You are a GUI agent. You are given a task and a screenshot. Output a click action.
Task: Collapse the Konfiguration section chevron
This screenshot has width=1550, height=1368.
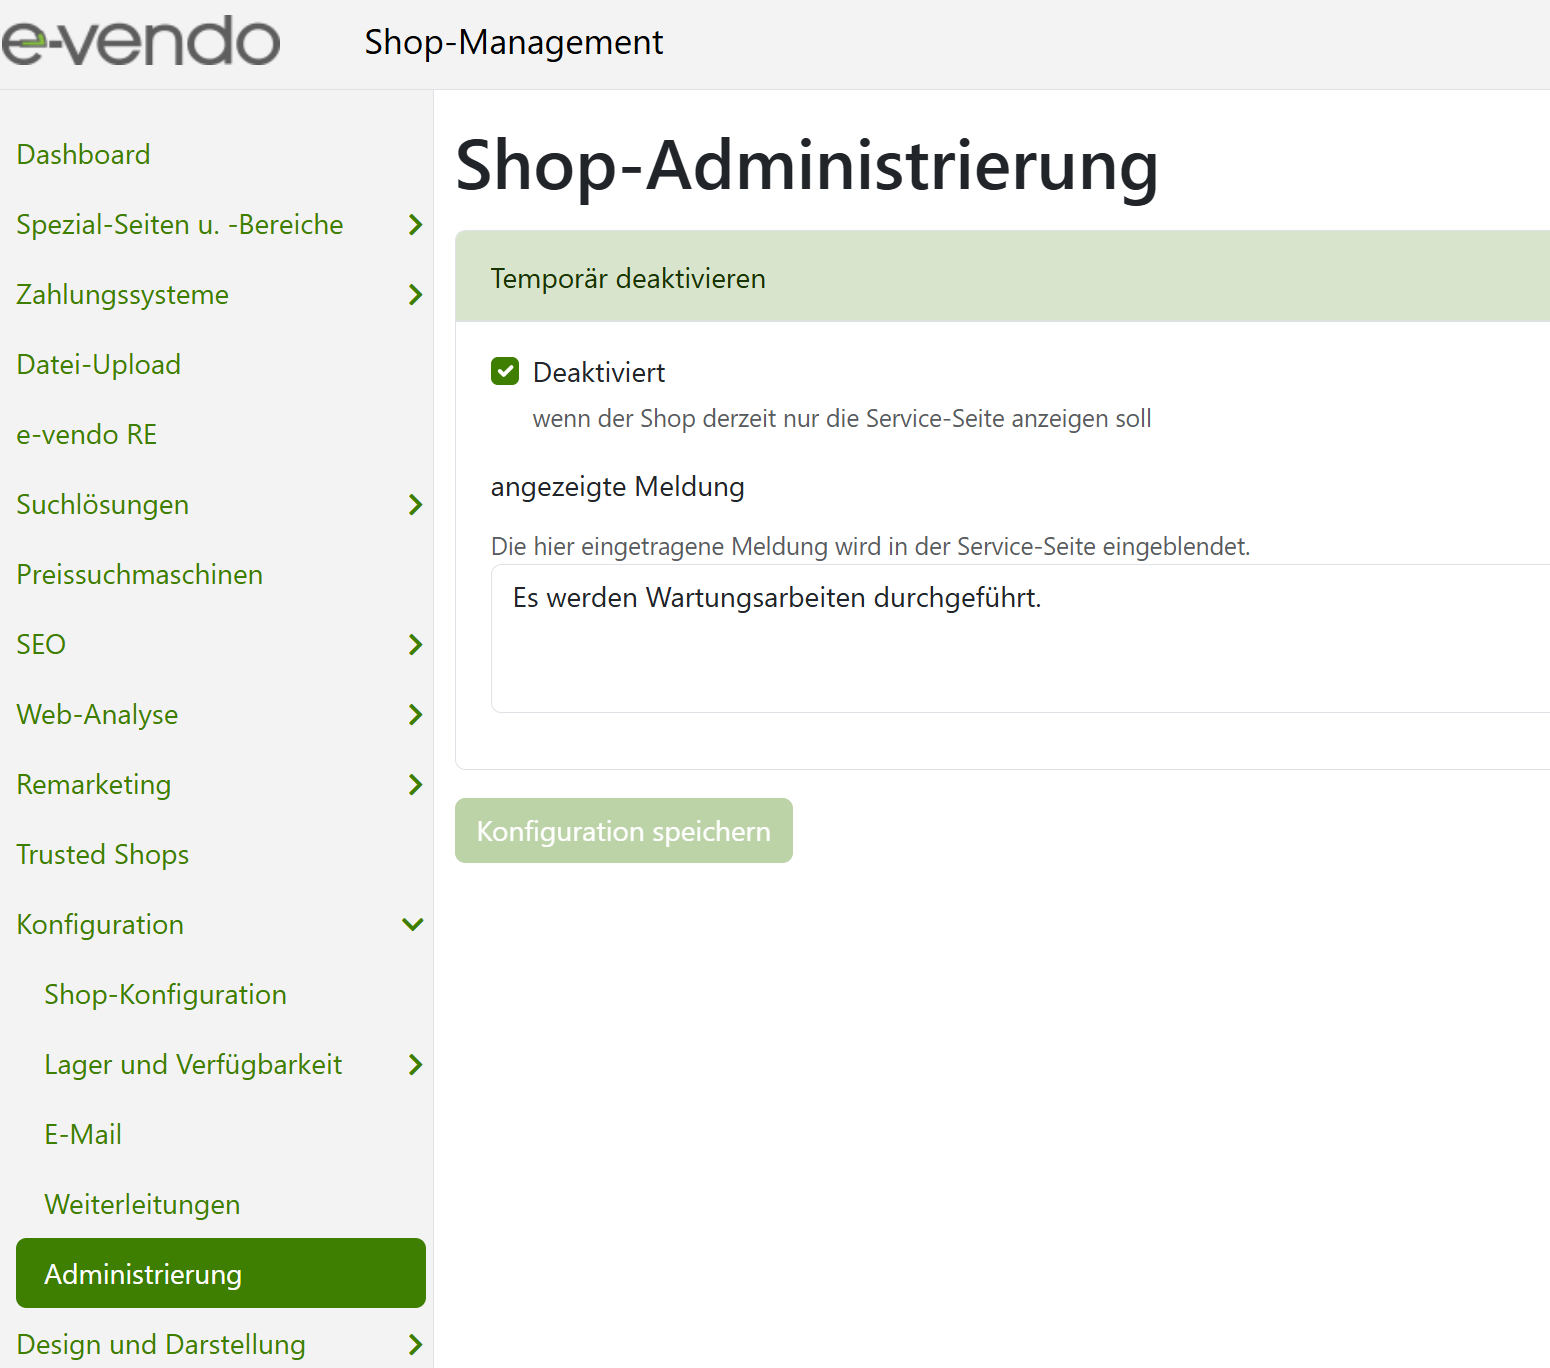pyautogui.click(x=413, y=925)
